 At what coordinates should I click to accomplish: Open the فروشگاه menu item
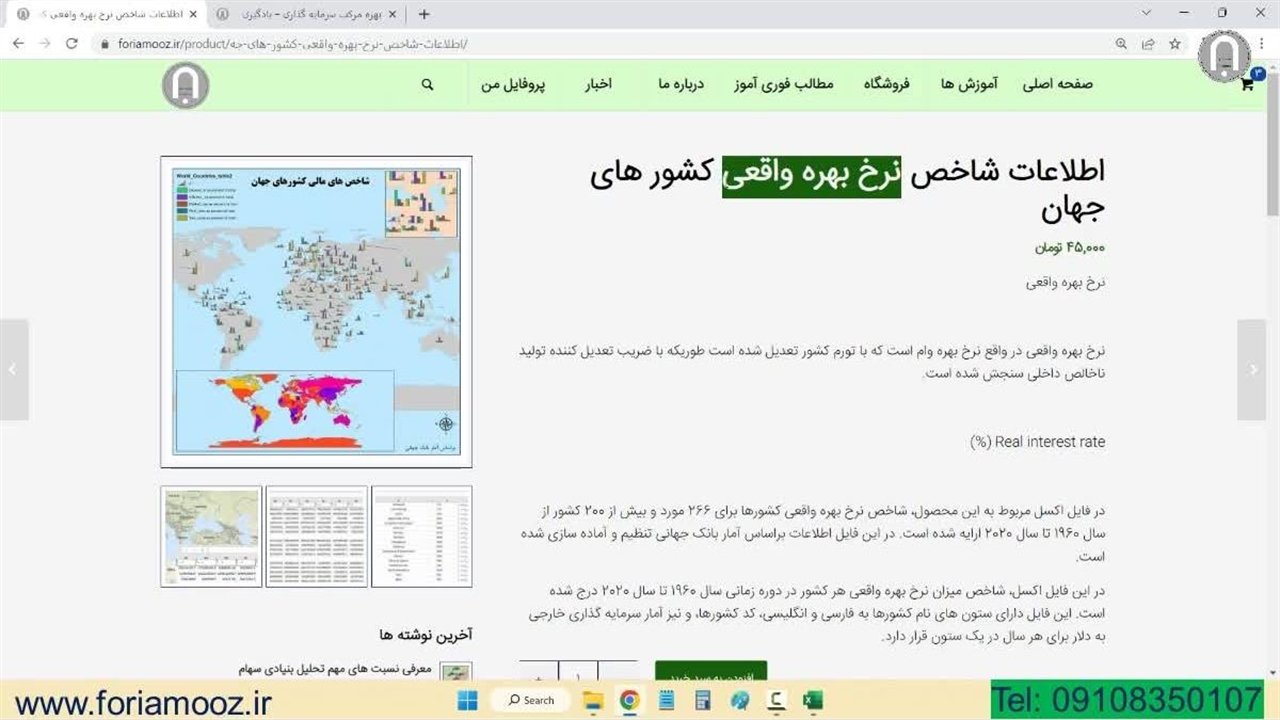tap(886, 85)
